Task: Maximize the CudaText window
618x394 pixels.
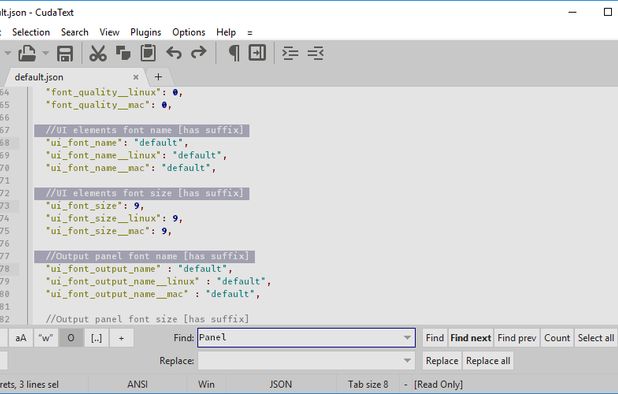Action: (x=608, y=12)
